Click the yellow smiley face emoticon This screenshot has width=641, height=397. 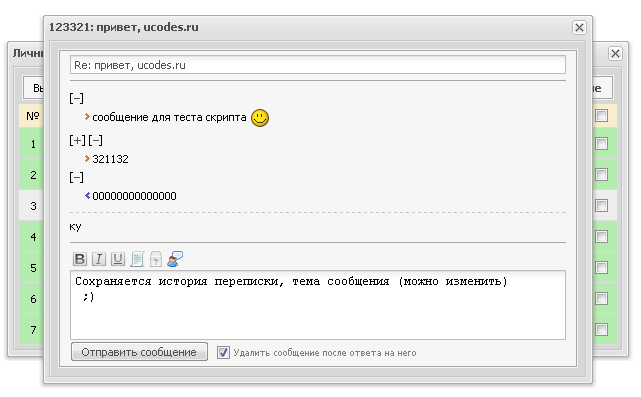coord(260,118)
